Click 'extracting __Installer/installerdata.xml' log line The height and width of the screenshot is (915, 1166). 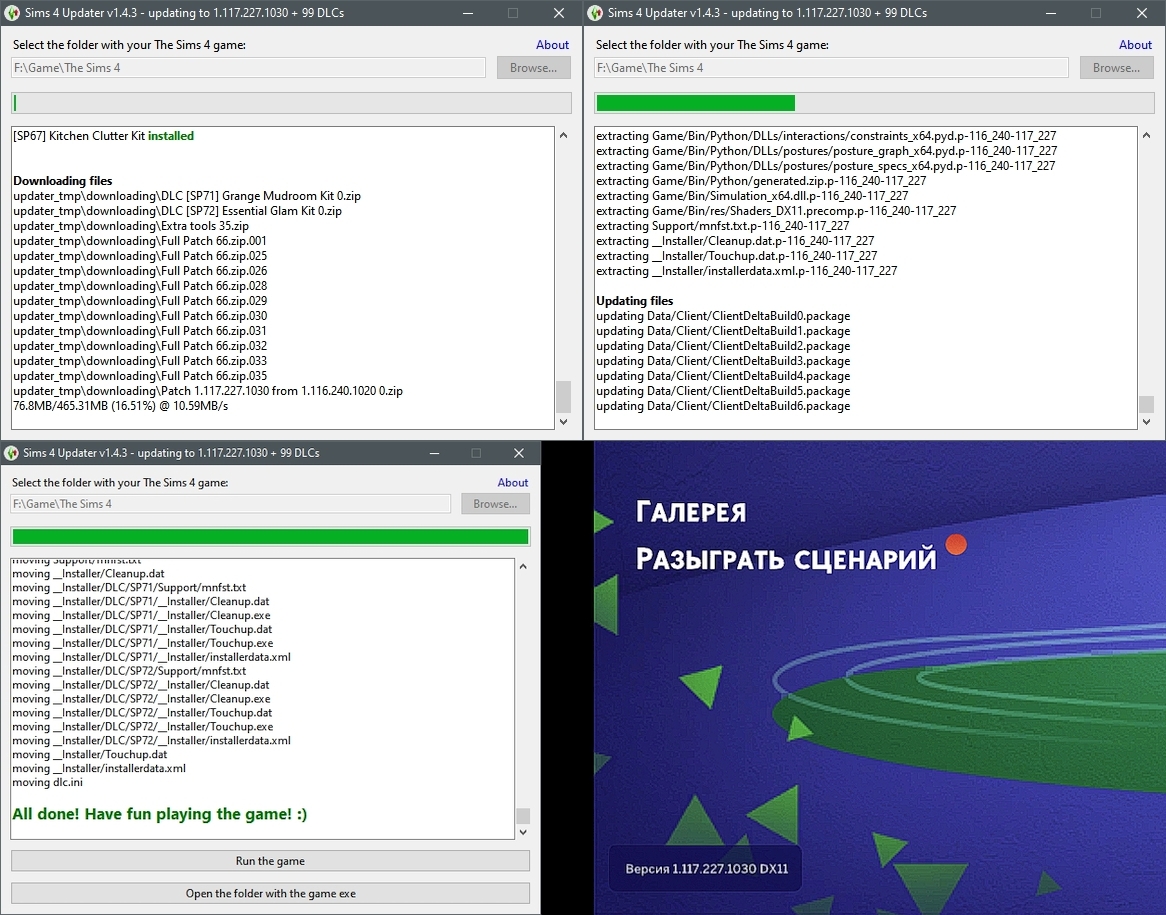click(747, 271)
